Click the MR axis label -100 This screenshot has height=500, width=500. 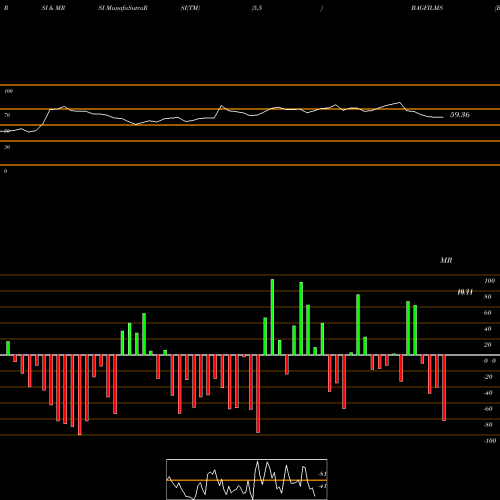tap(490, 441)
